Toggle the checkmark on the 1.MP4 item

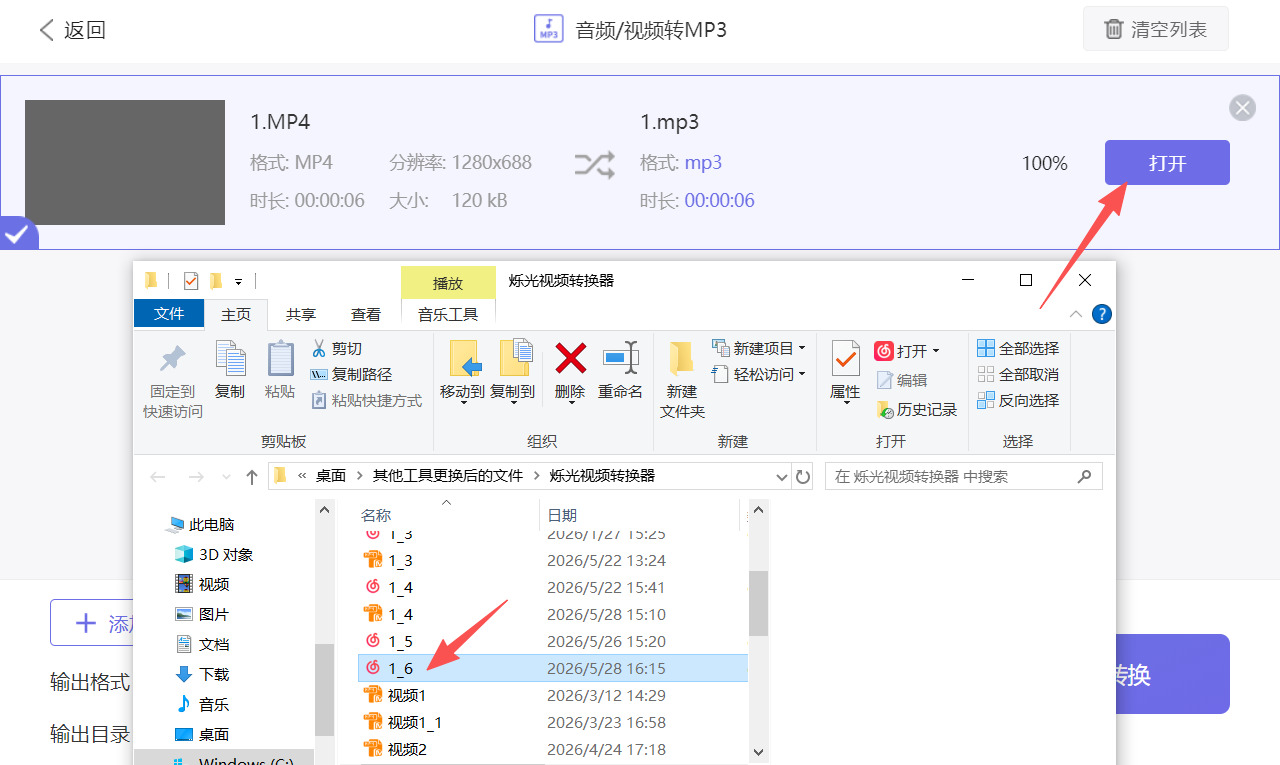pyautogui.click(x=16, y=234)
